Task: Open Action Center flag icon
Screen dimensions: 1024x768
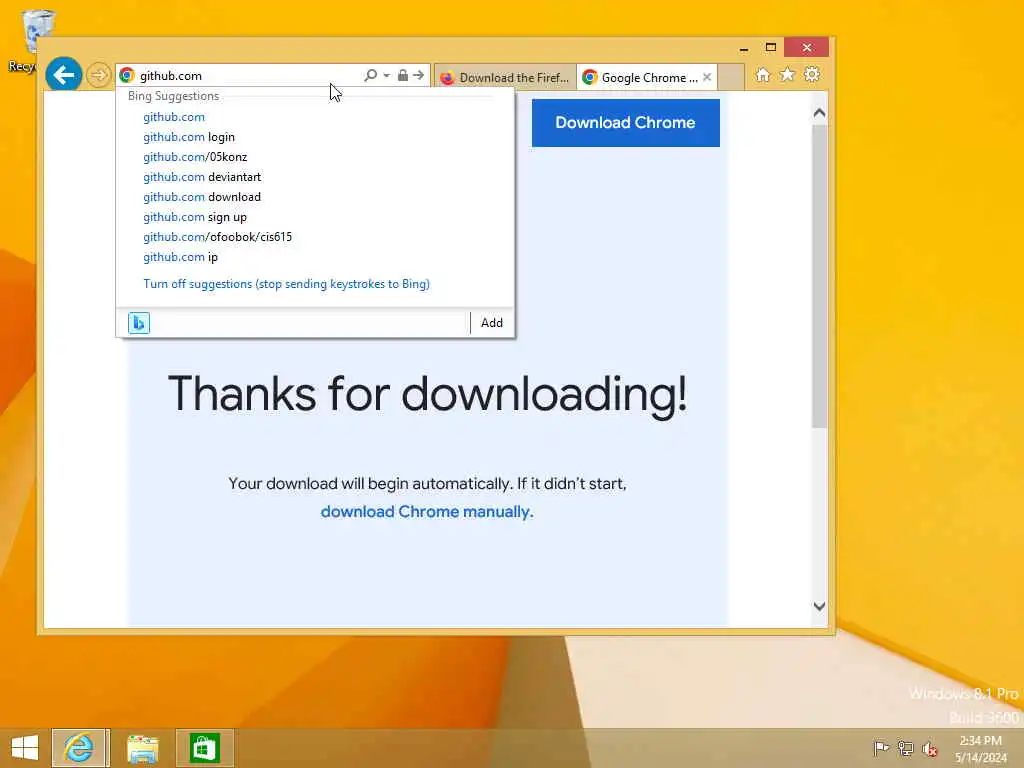Action: [x=881, y=748]
